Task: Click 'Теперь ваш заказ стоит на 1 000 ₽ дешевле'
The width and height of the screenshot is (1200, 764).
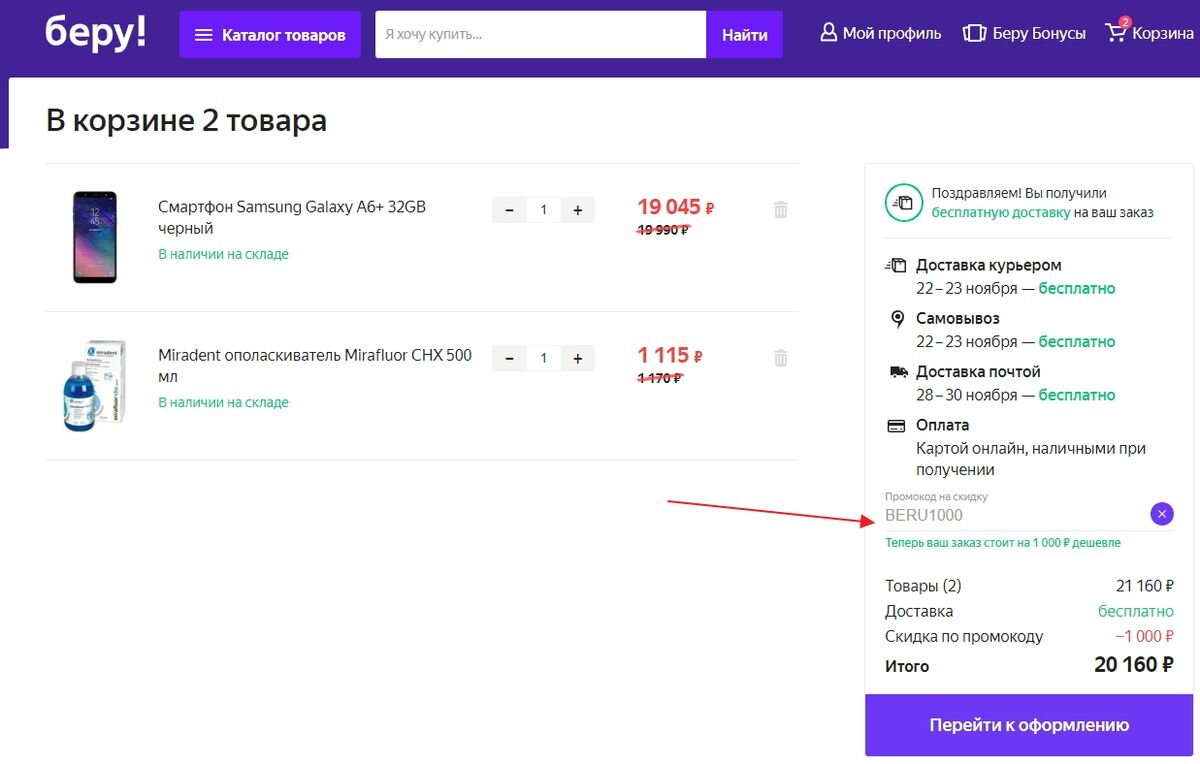Action: tap(1003, 543)
